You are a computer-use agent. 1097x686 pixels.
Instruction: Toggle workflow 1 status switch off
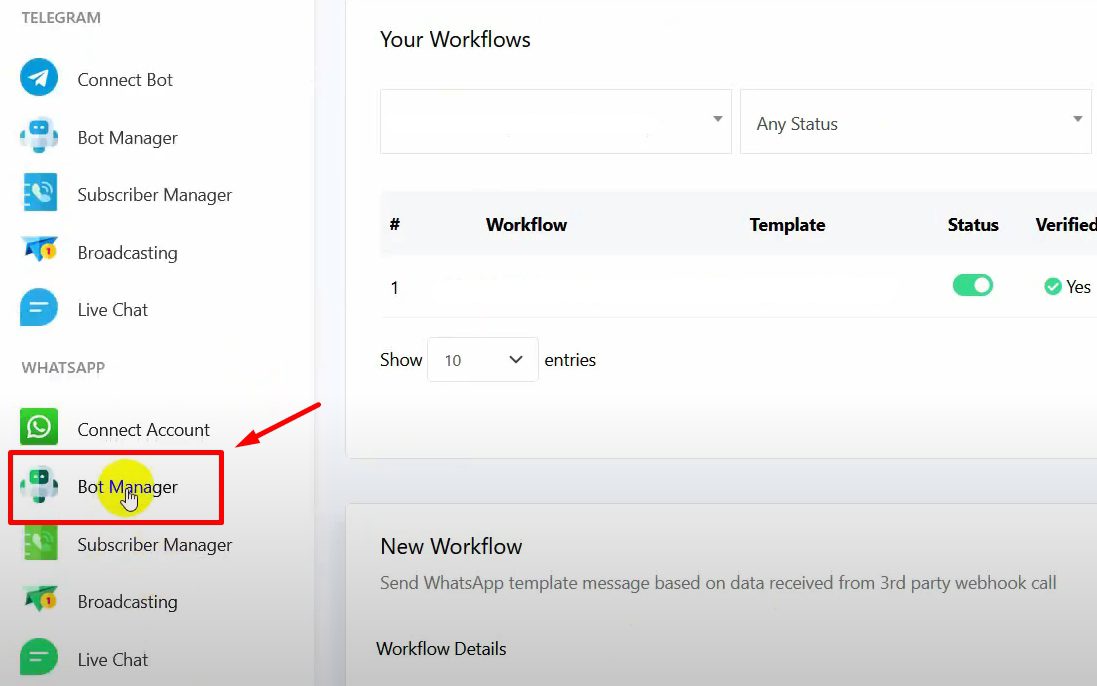coord(972,286)
